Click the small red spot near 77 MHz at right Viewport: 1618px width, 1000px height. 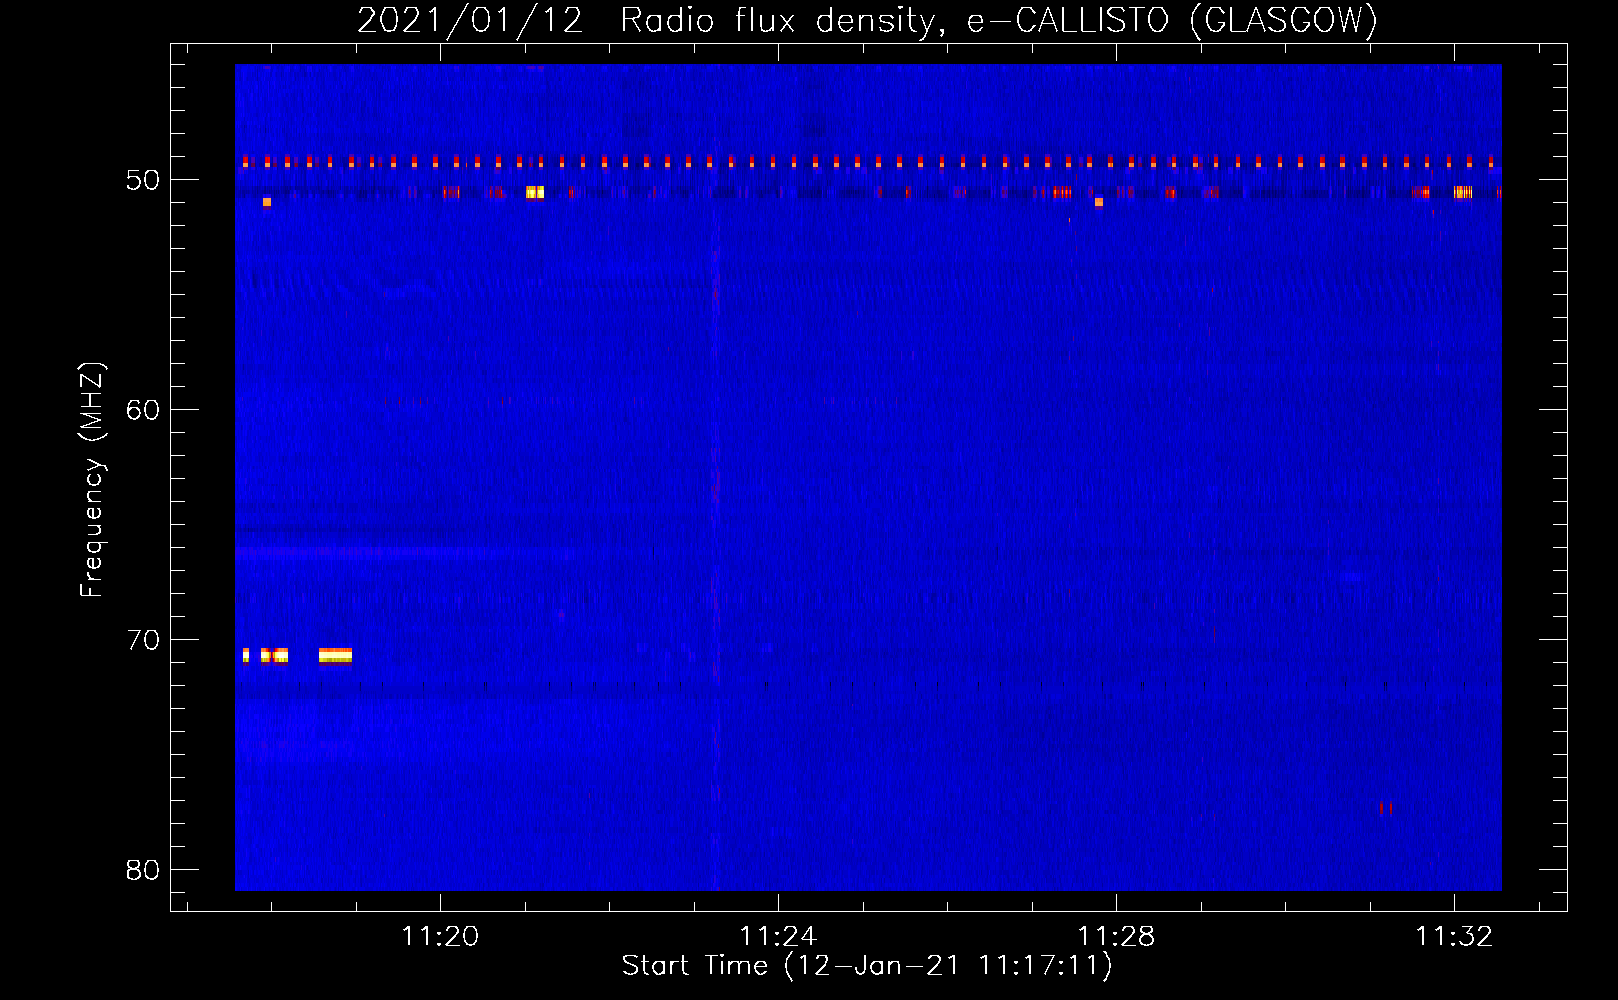coord(1385,807)
